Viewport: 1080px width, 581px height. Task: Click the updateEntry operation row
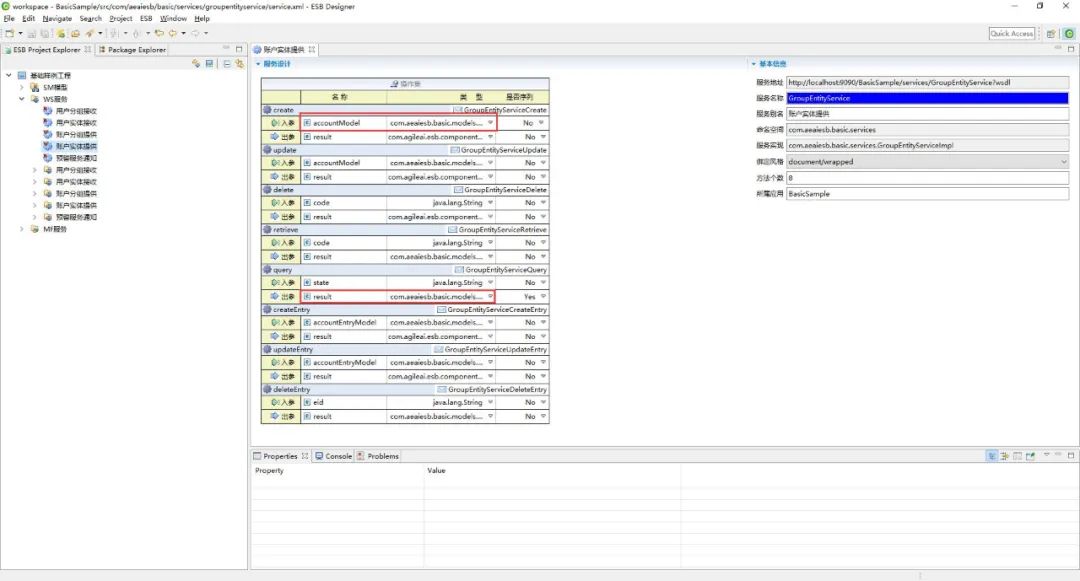(405, 350)
